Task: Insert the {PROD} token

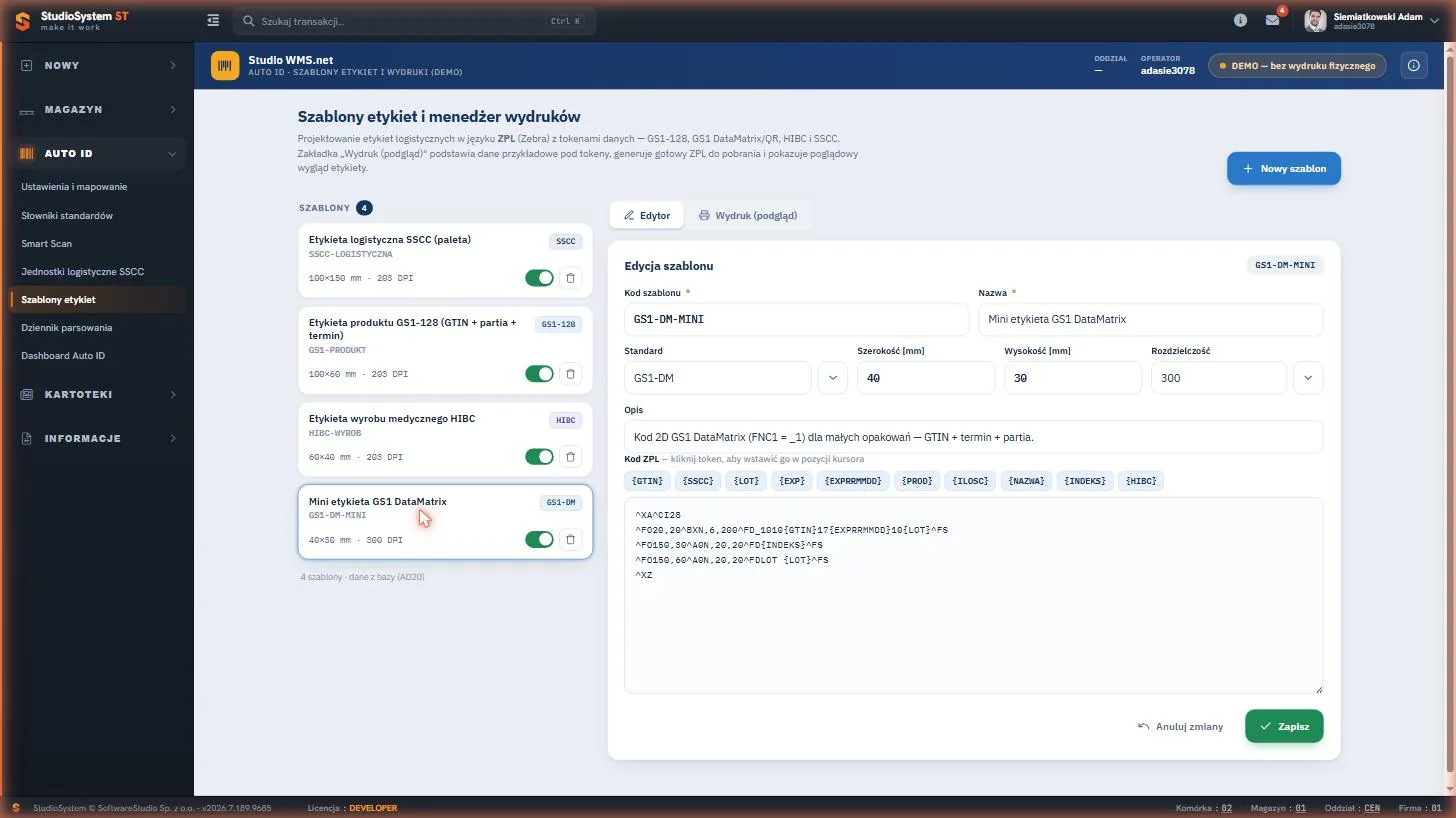Action: [917, 481]
